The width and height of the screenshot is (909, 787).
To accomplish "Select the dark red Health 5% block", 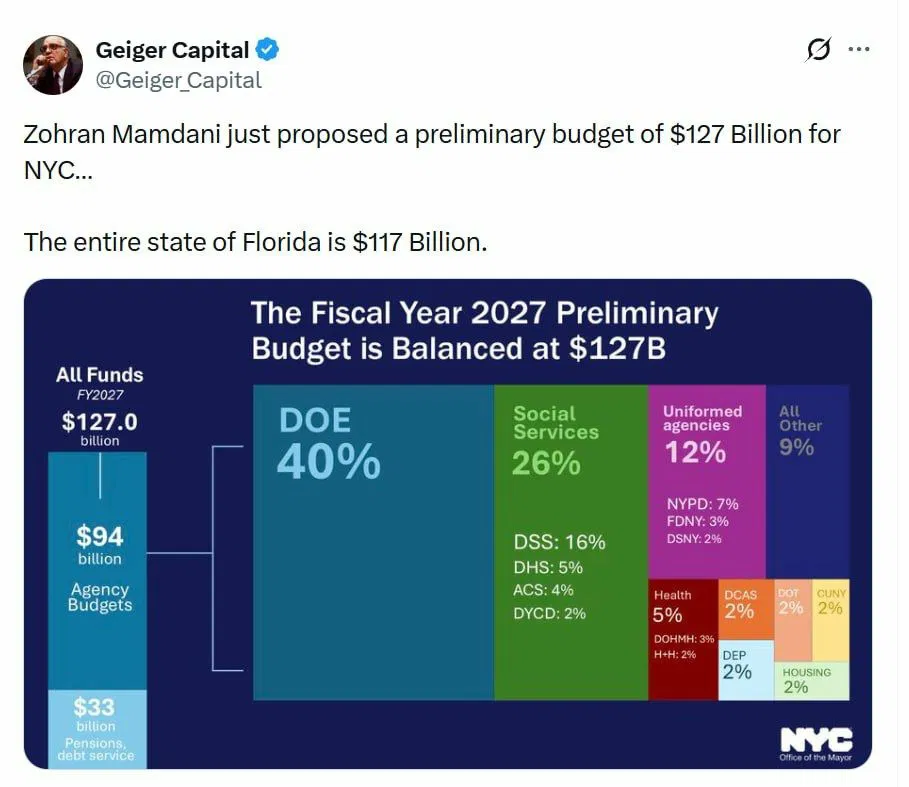I will [683, 640].
